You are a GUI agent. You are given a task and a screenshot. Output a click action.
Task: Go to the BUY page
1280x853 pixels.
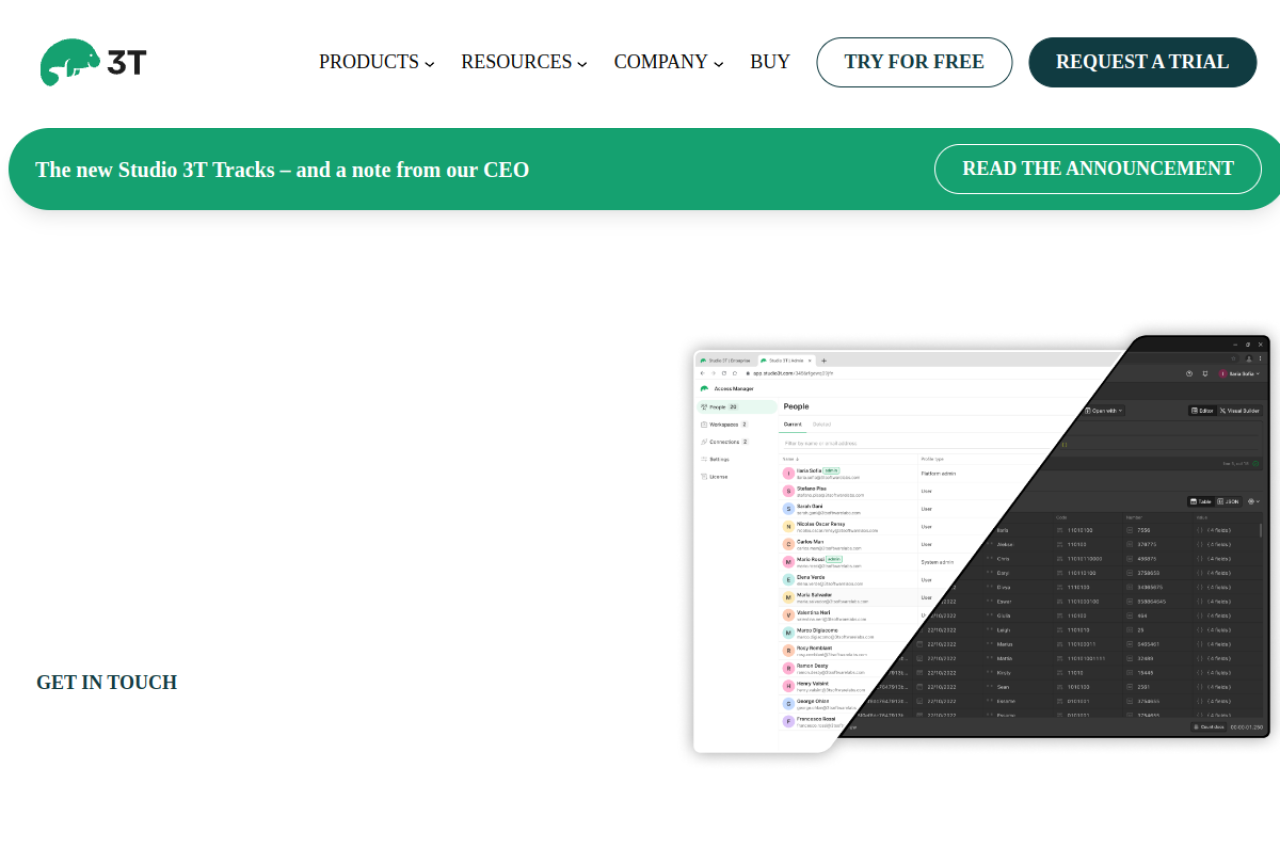[770, 62]
